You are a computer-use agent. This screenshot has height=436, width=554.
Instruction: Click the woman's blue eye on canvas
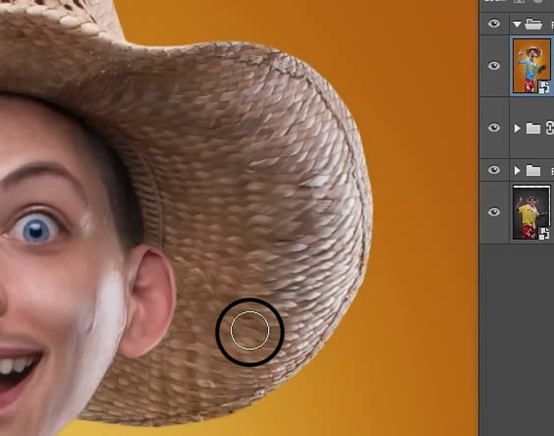[x=36, y=231]
